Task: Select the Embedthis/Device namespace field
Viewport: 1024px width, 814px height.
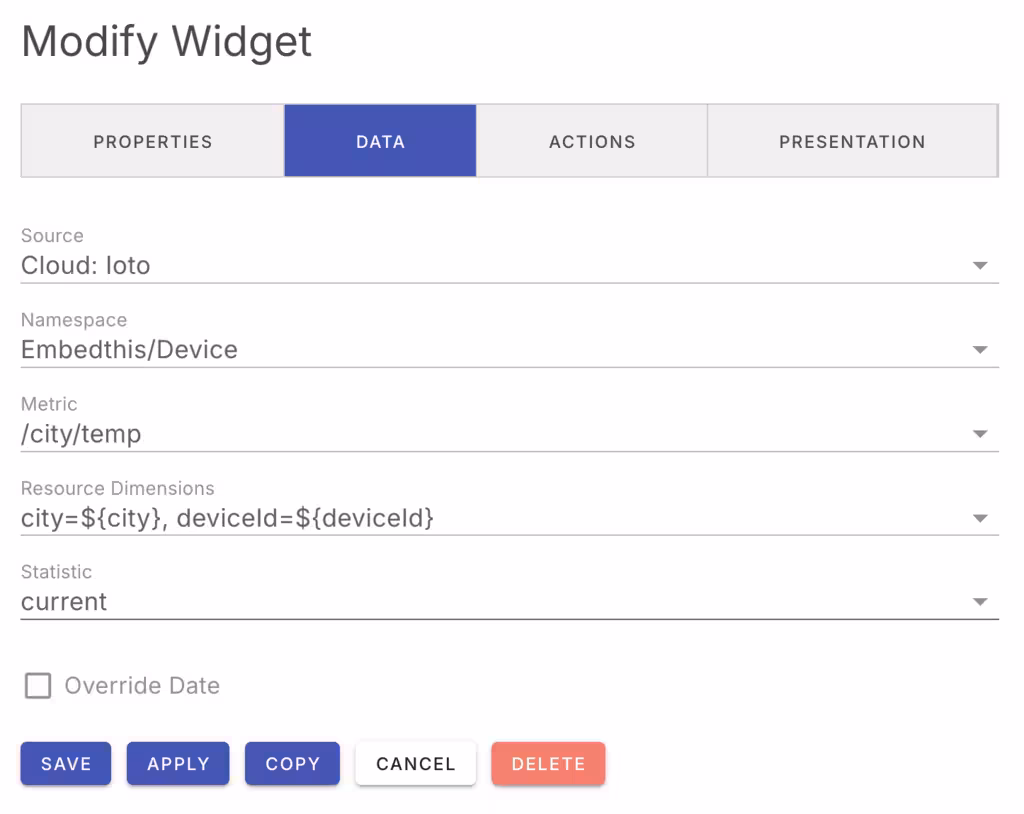Action: [130, 350]
